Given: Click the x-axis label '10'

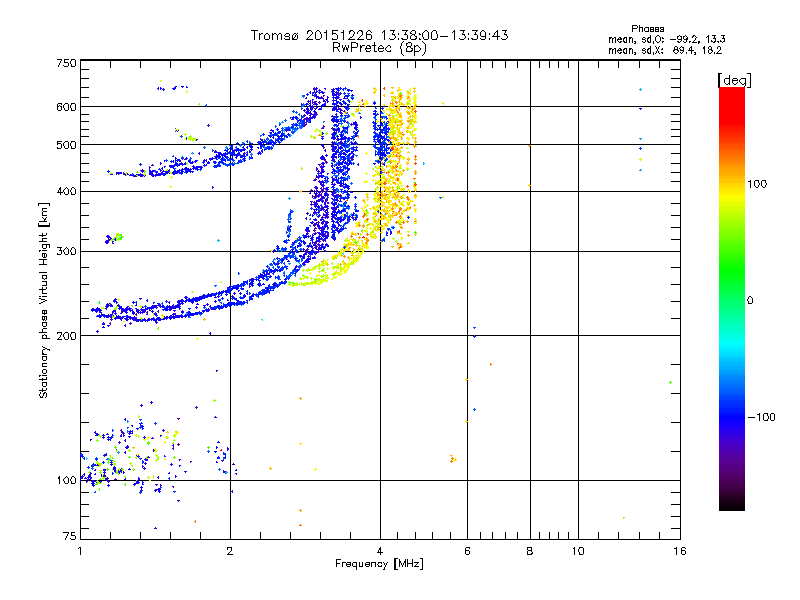Looking at the screenshot, I should (578, 551).
